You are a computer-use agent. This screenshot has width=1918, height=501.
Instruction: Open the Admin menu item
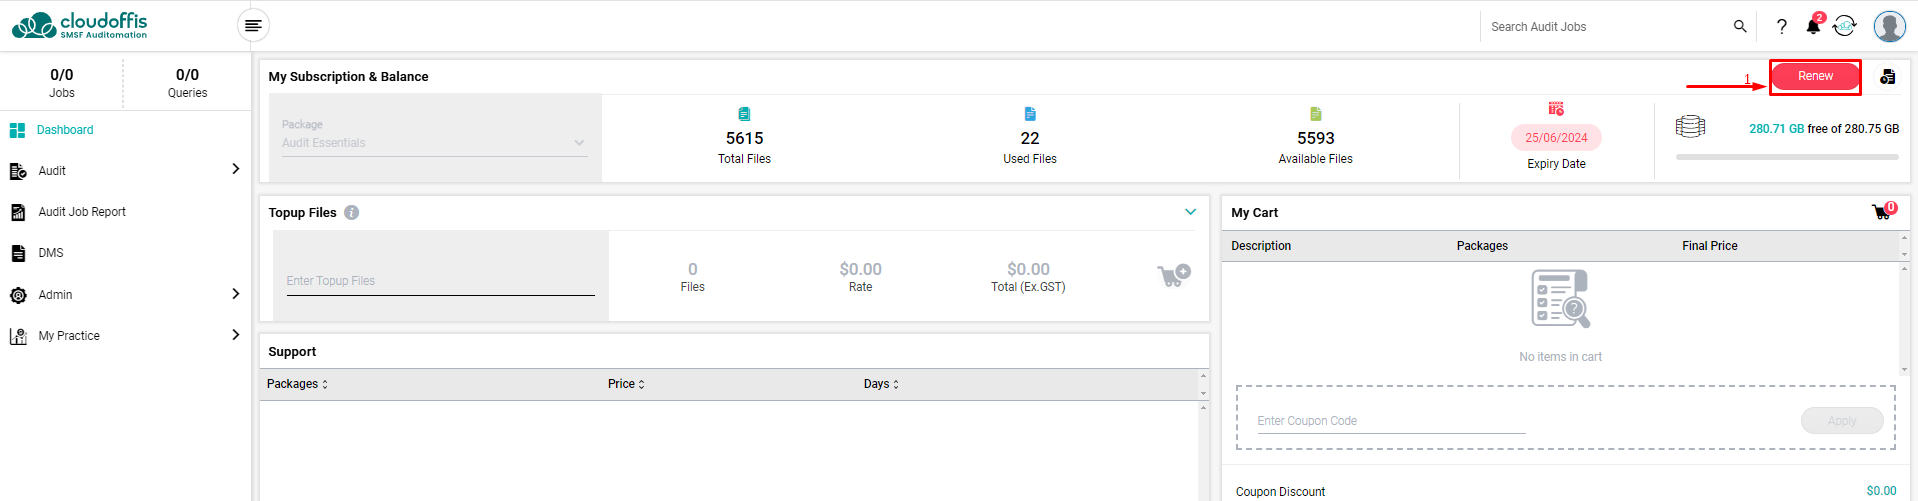55,295
